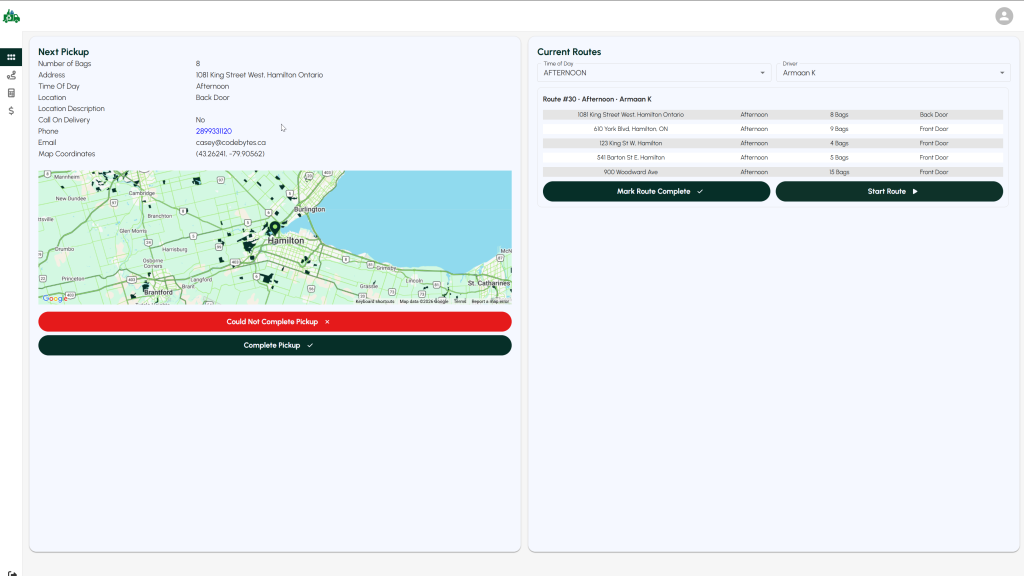Click the Next Pickup heading
Screen dimensions: 1024x576
[x=63, y=52]
